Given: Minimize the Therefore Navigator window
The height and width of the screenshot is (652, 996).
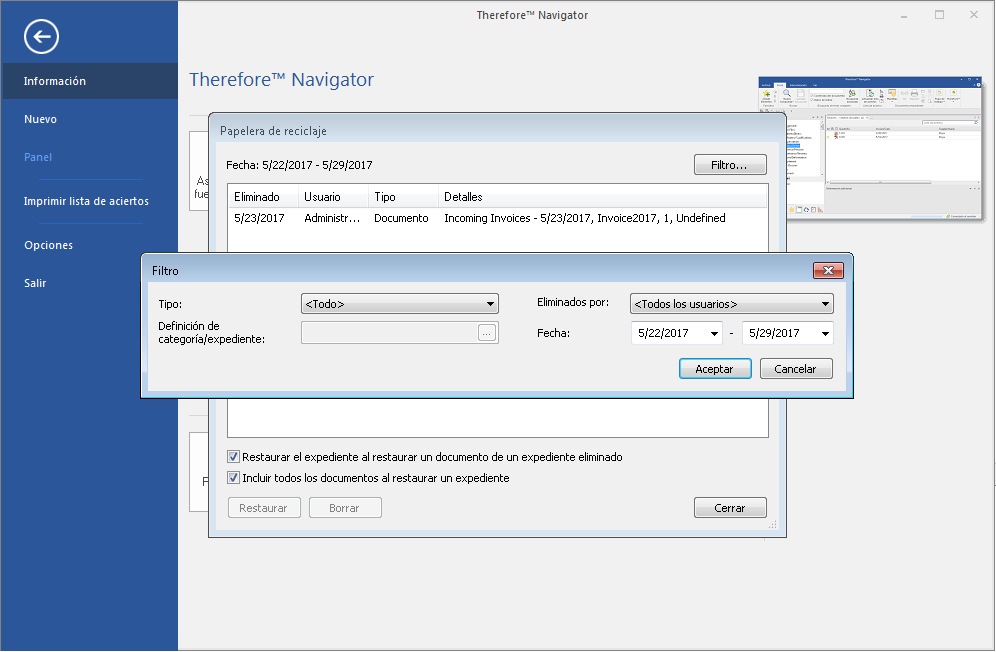Looking at the screenshot, I should 903,15.
